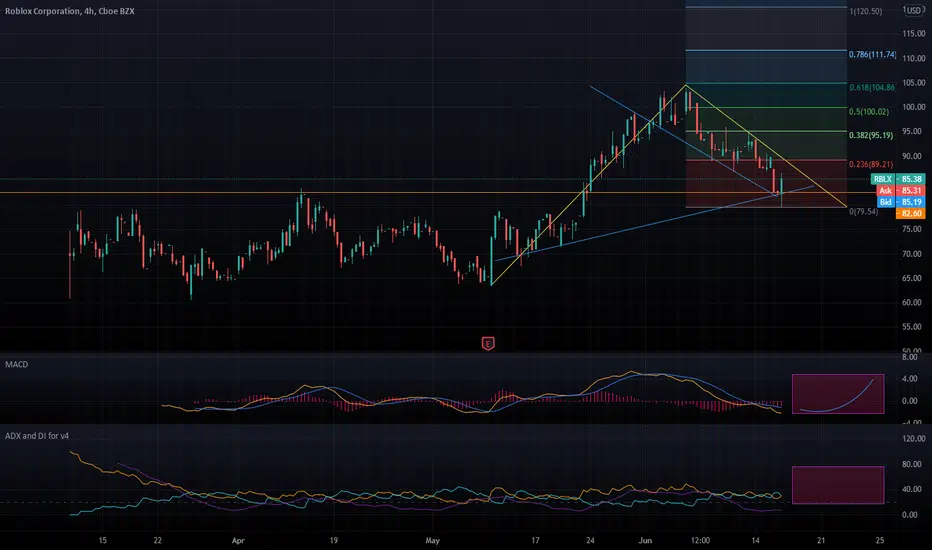Click the '22' date on time axis
This screenshot has width=932, height=550.
click(158, 540)
